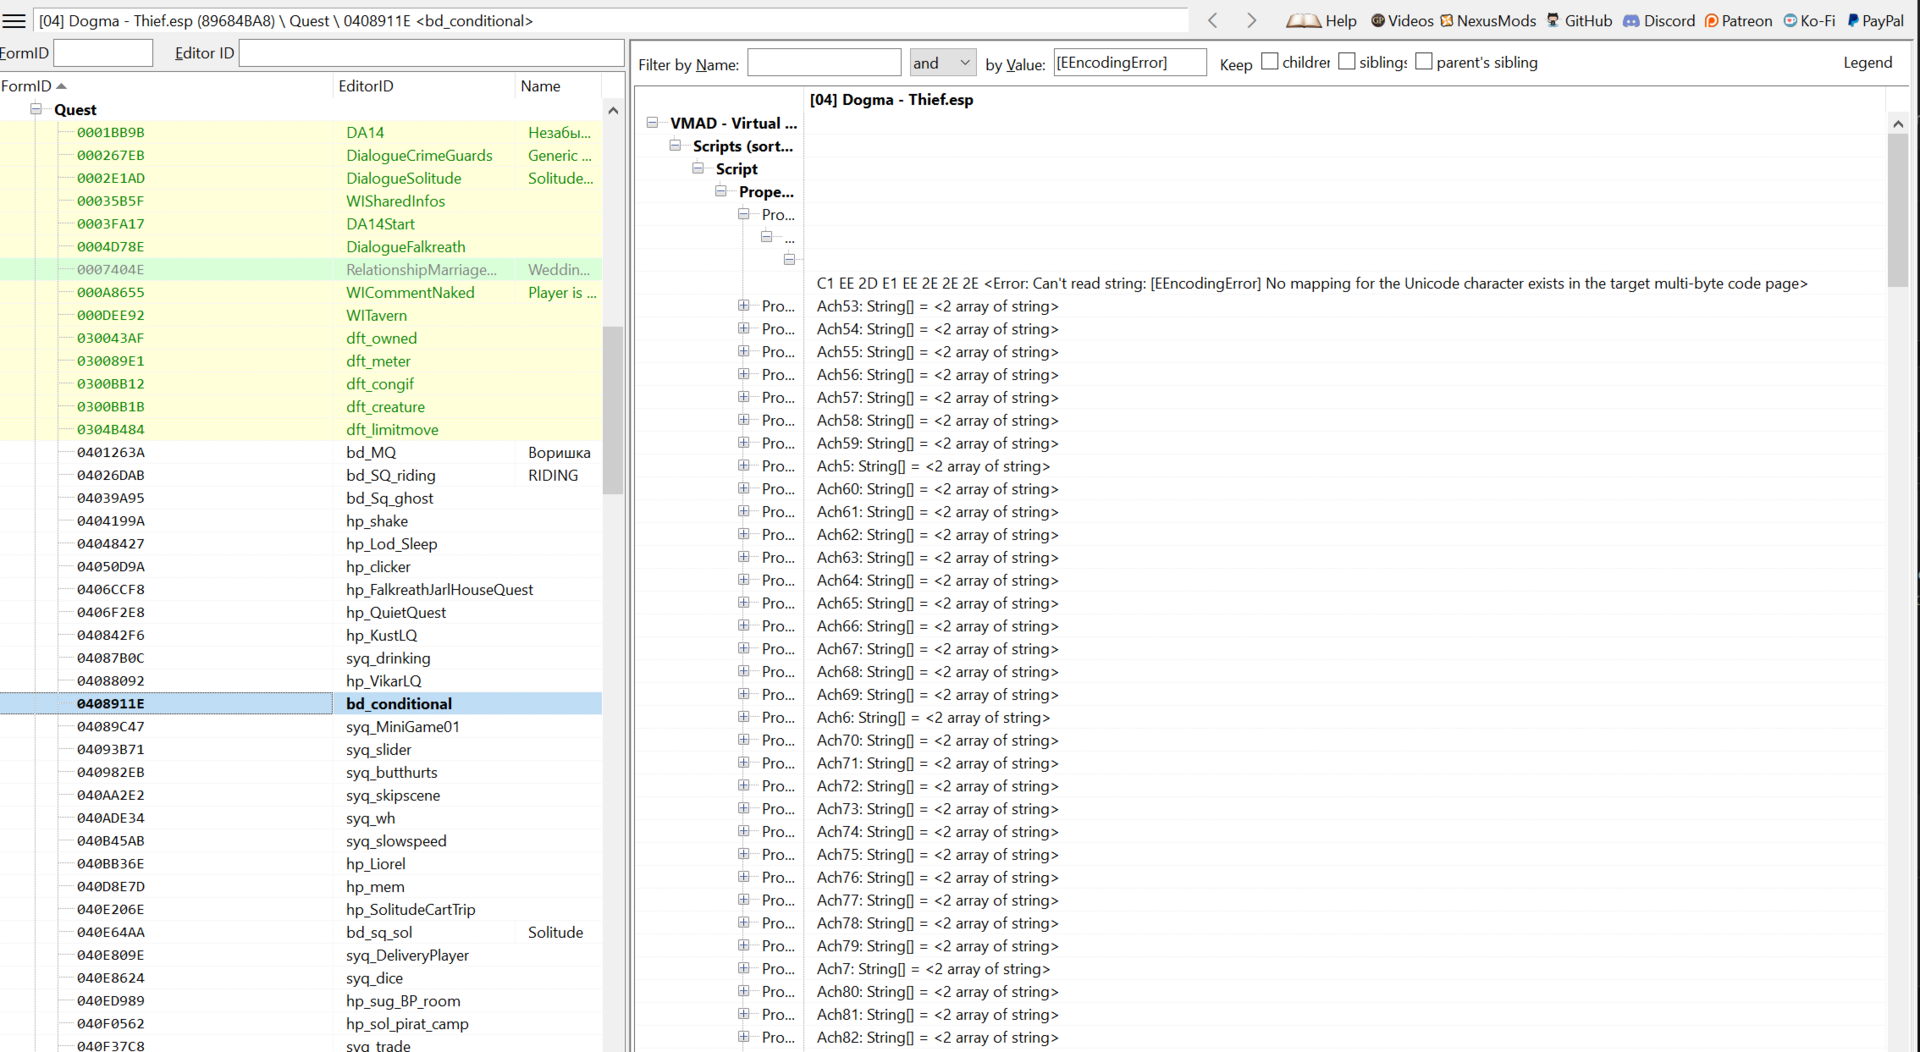
Task: Sort by the Name column header
Action: (559, 86)
